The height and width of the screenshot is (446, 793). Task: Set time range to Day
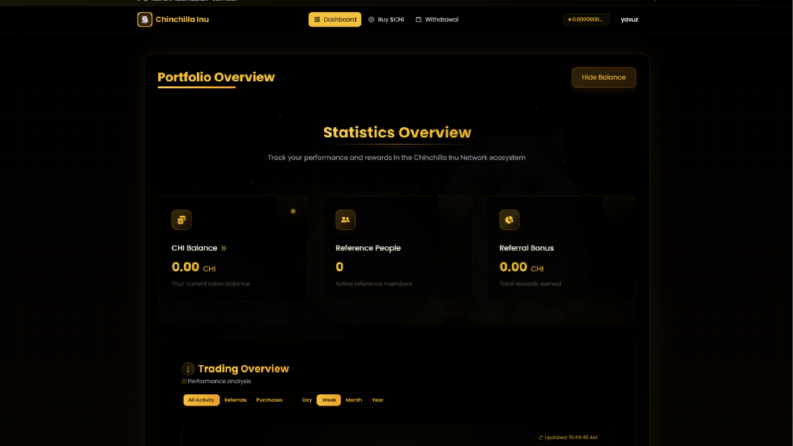point(307,400)
